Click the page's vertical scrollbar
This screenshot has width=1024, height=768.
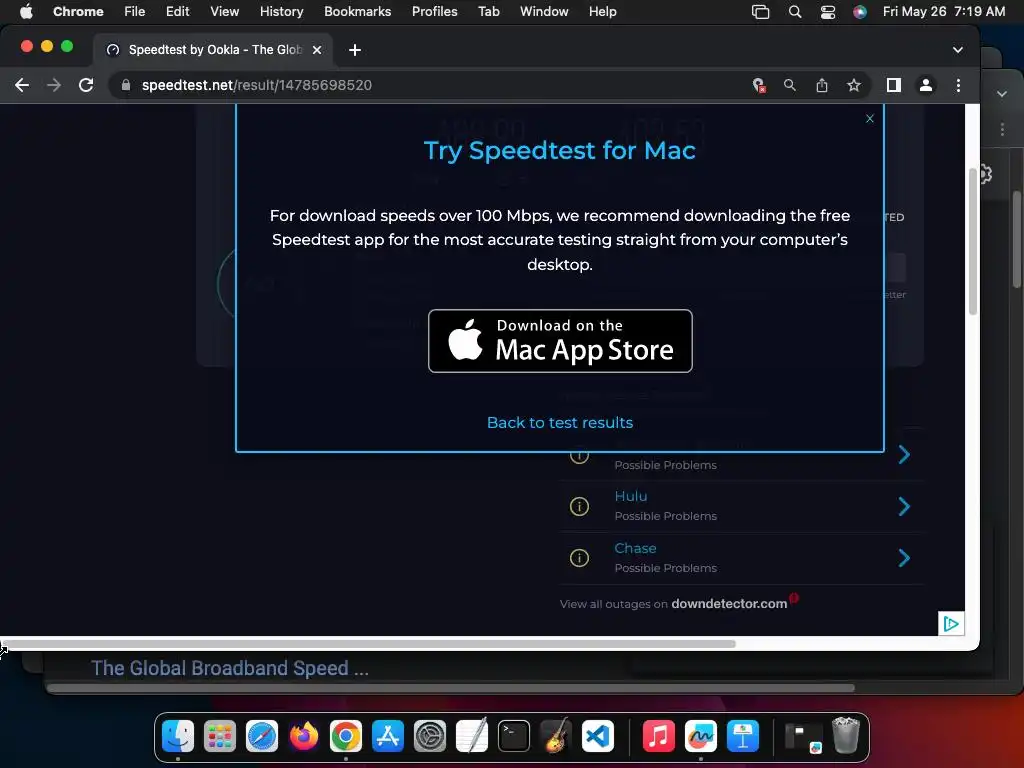(972, 242)
